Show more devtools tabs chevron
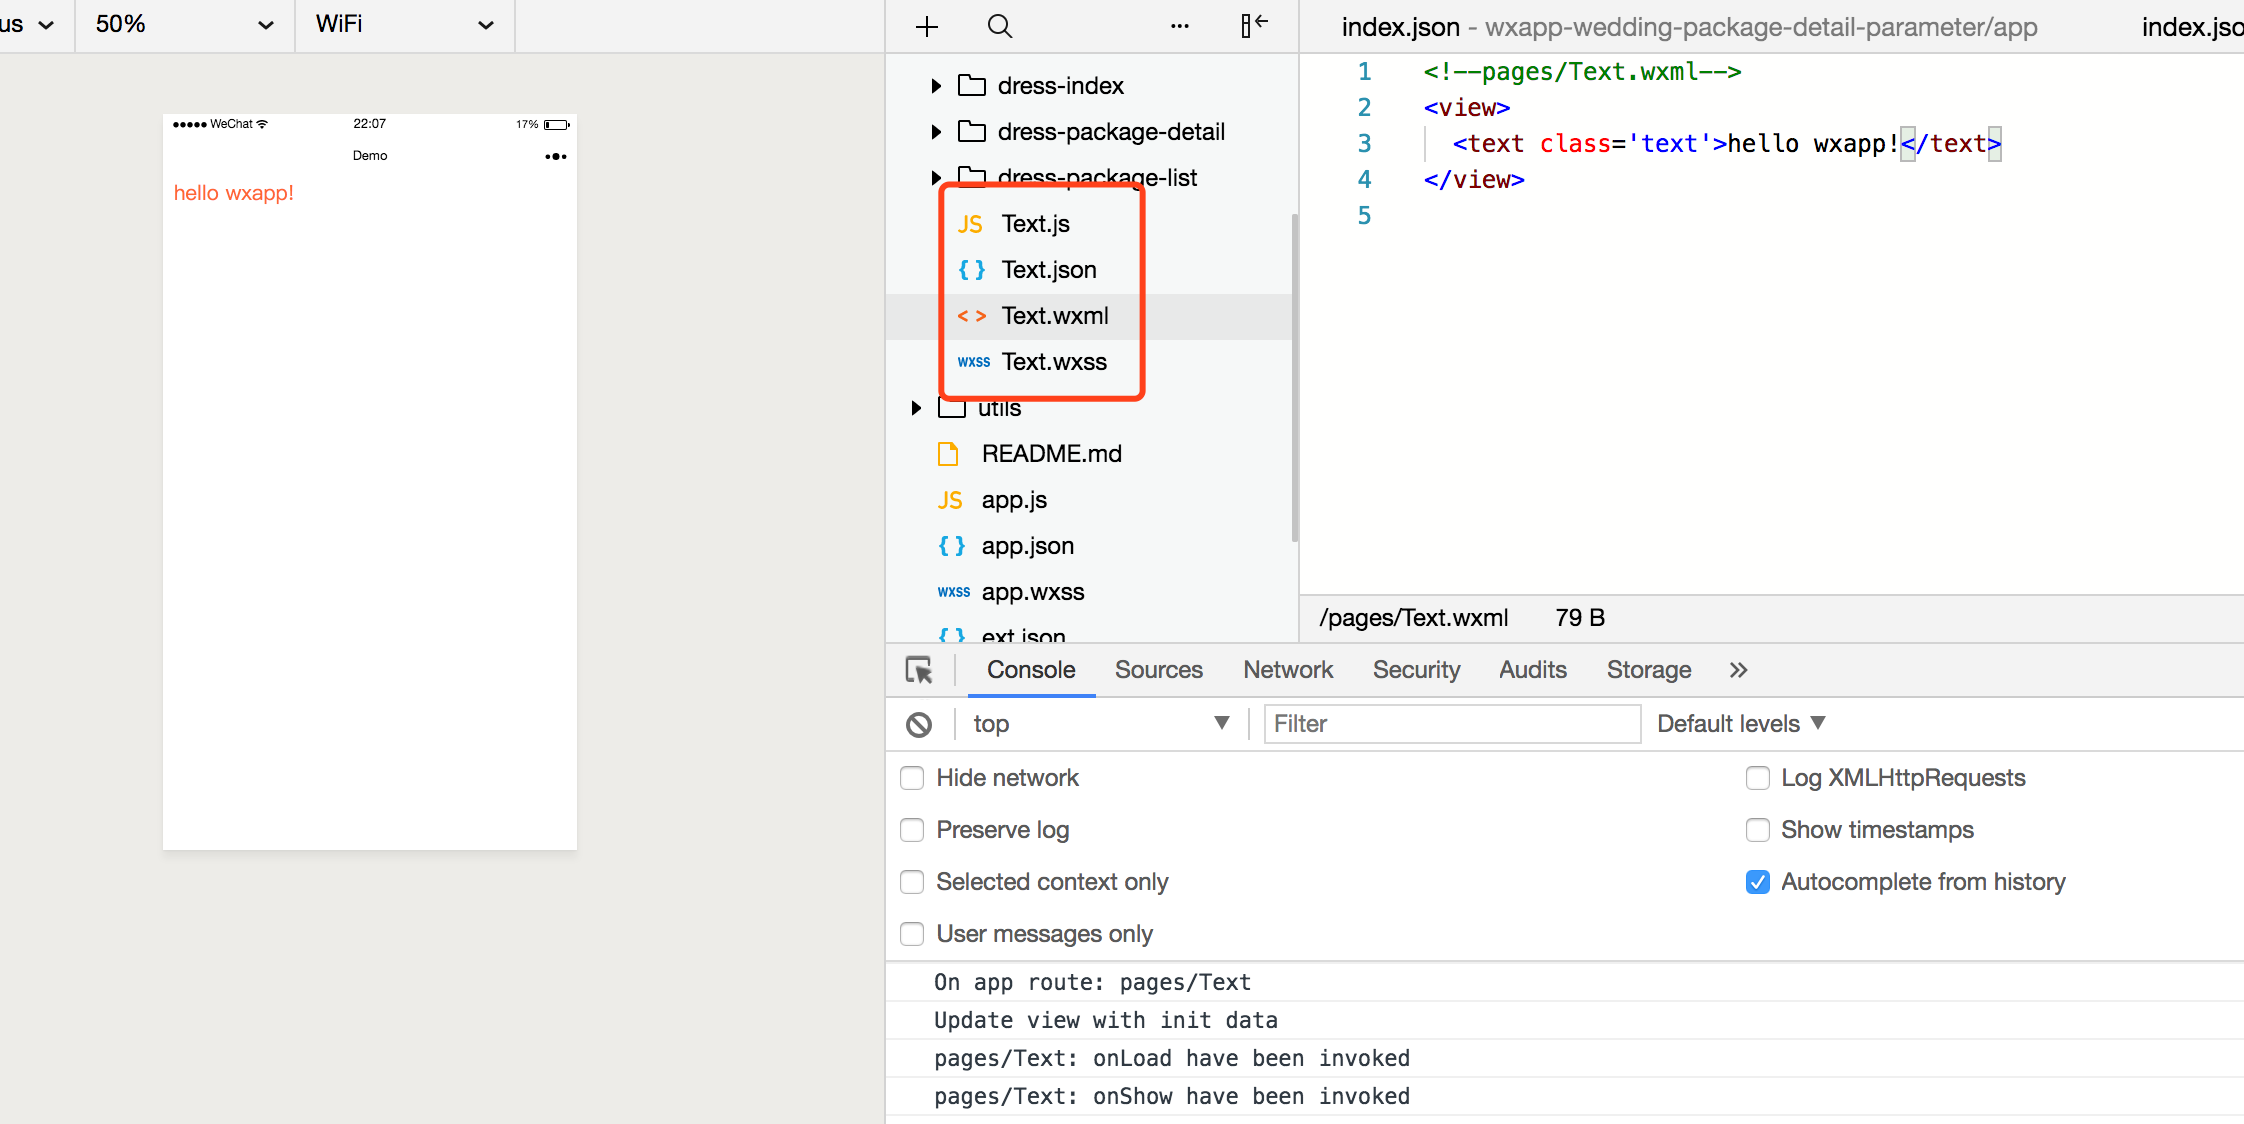Viewport: 2244px width, 1124px height. point(1738,670)
